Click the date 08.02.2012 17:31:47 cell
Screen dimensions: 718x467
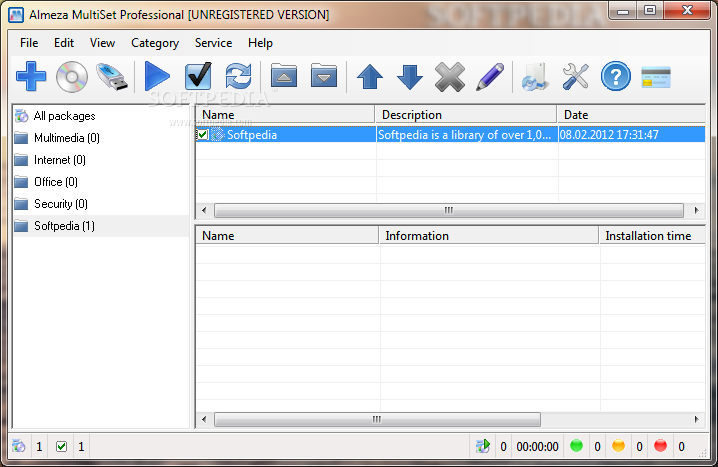(x=609, y=135)
